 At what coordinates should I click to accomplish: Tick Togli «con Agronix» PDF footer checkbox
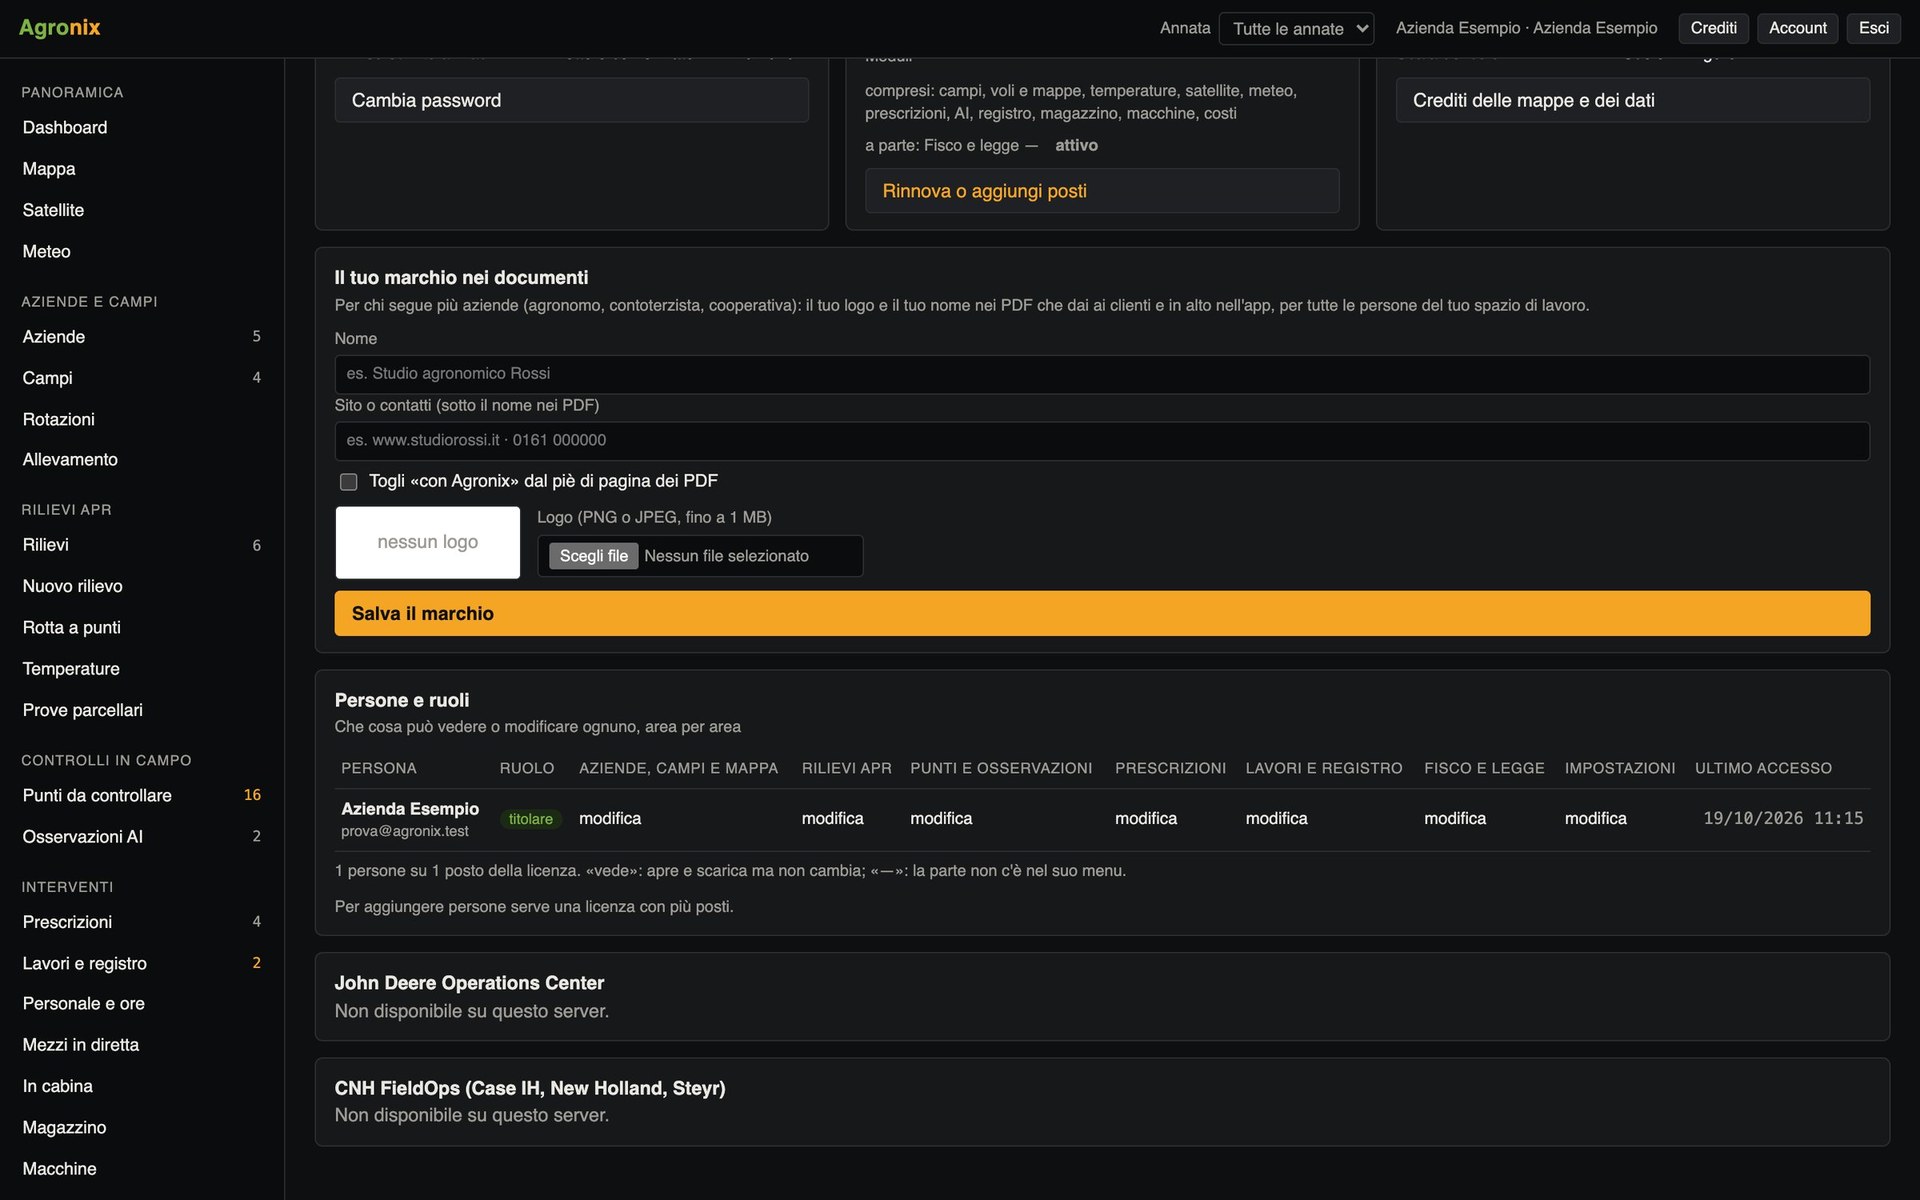pos(348,482)
